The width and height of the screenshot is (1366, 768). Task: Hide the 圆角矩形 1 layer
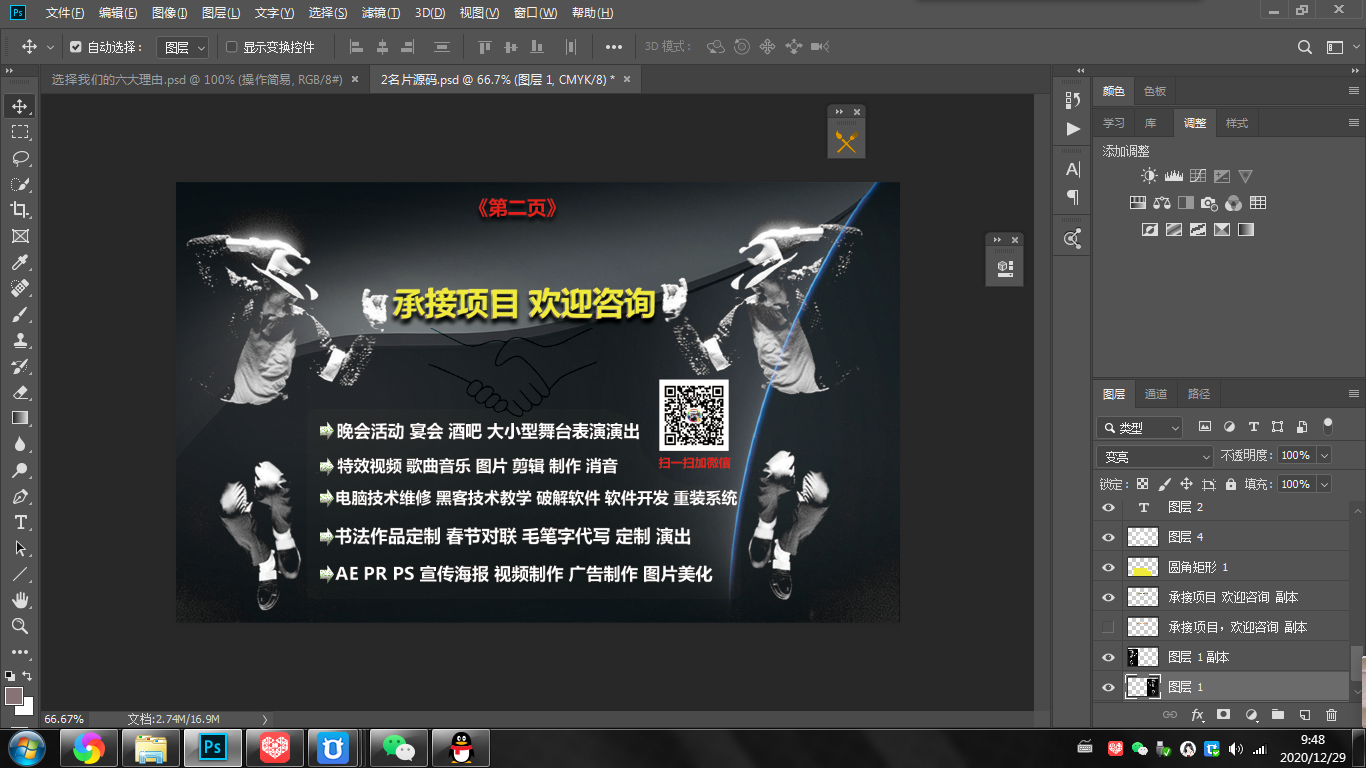click(x=1108, y=567)
